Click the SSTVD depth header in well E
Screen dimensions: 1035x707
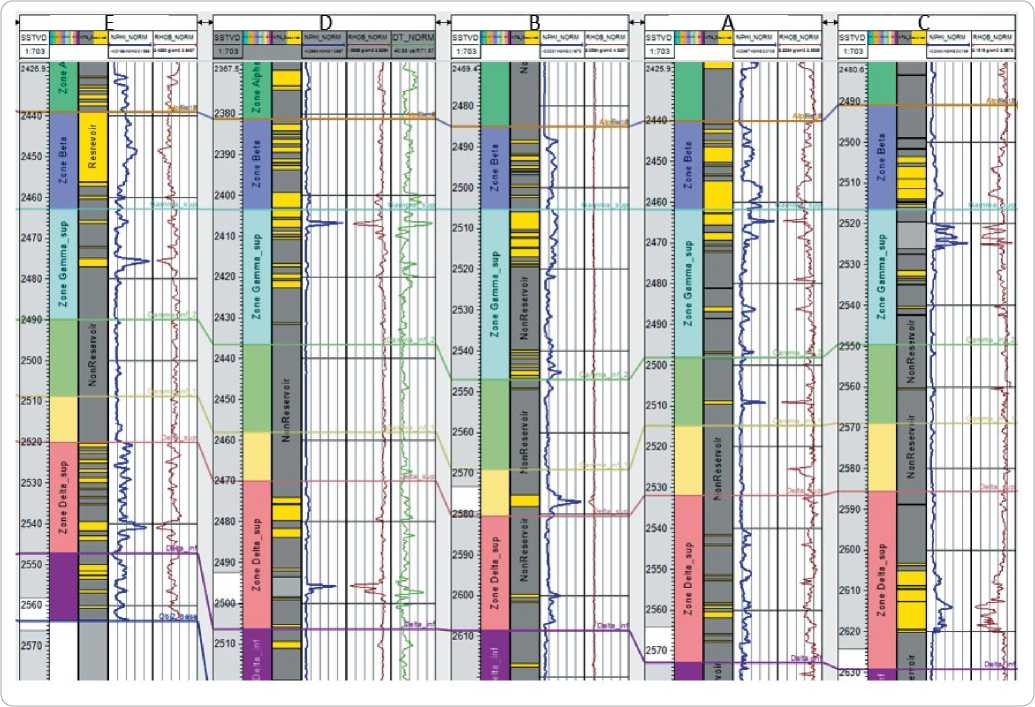click(x=34, y=38)
